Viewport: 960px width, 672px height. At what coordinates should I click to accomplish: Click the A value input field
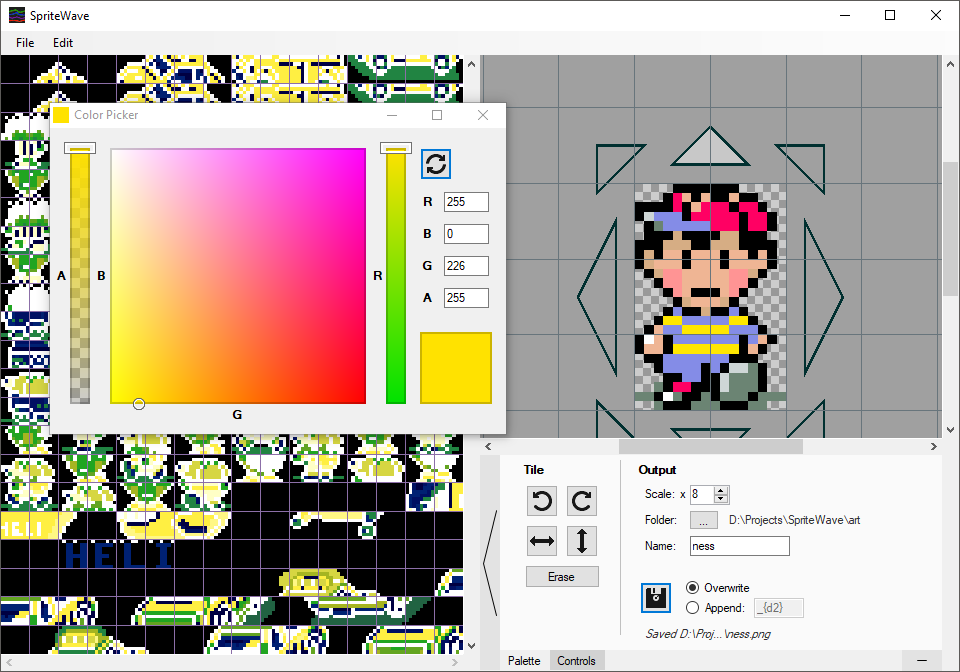467,298
